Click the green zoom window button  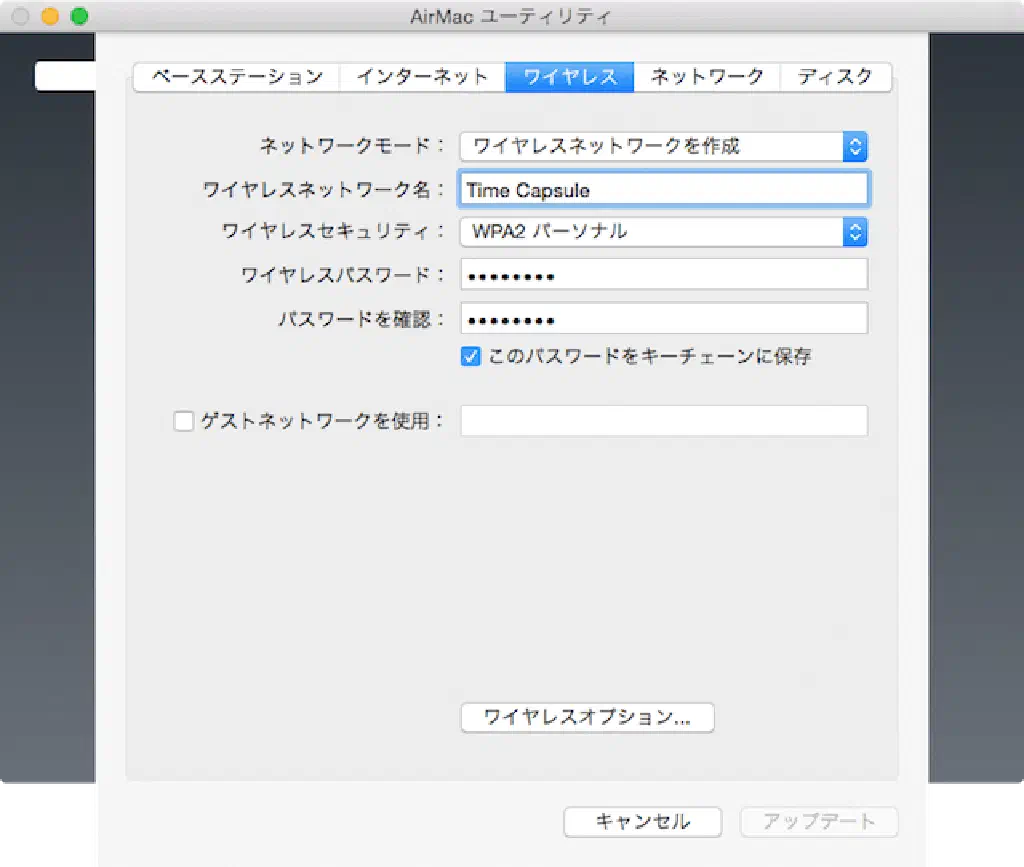pyautogui.click(x=79, y=16)
